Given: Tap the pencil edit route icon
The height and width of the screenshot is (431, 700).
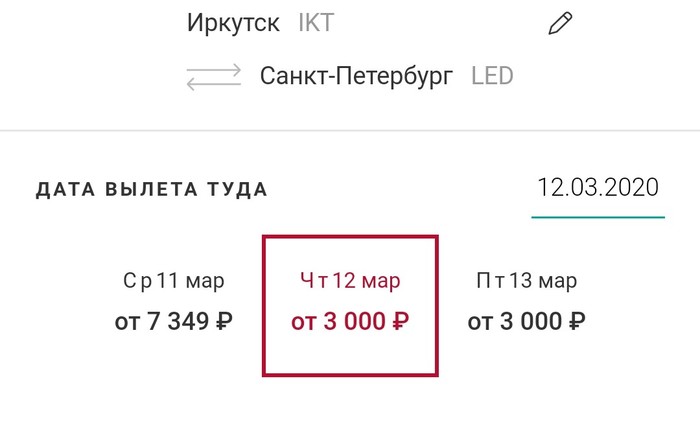Looking at the screenshot, I should (559, 25).
